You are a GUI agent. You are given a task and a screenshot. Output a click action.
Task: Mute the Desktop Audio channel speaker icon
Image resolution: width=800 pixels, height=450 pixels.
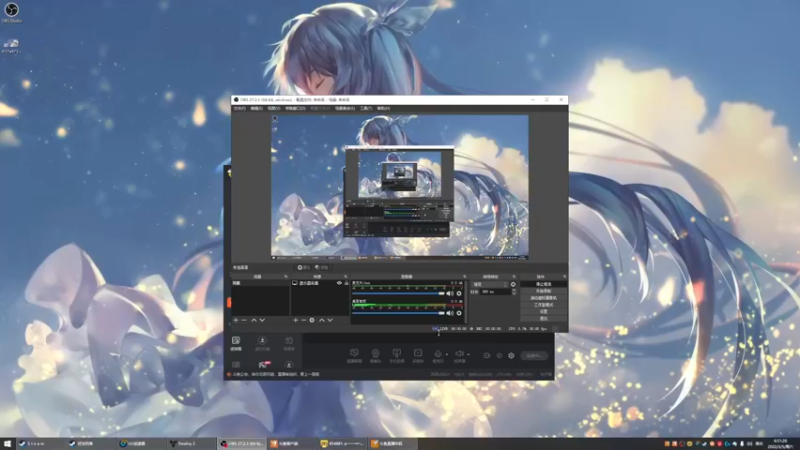[x=450, y=313]
